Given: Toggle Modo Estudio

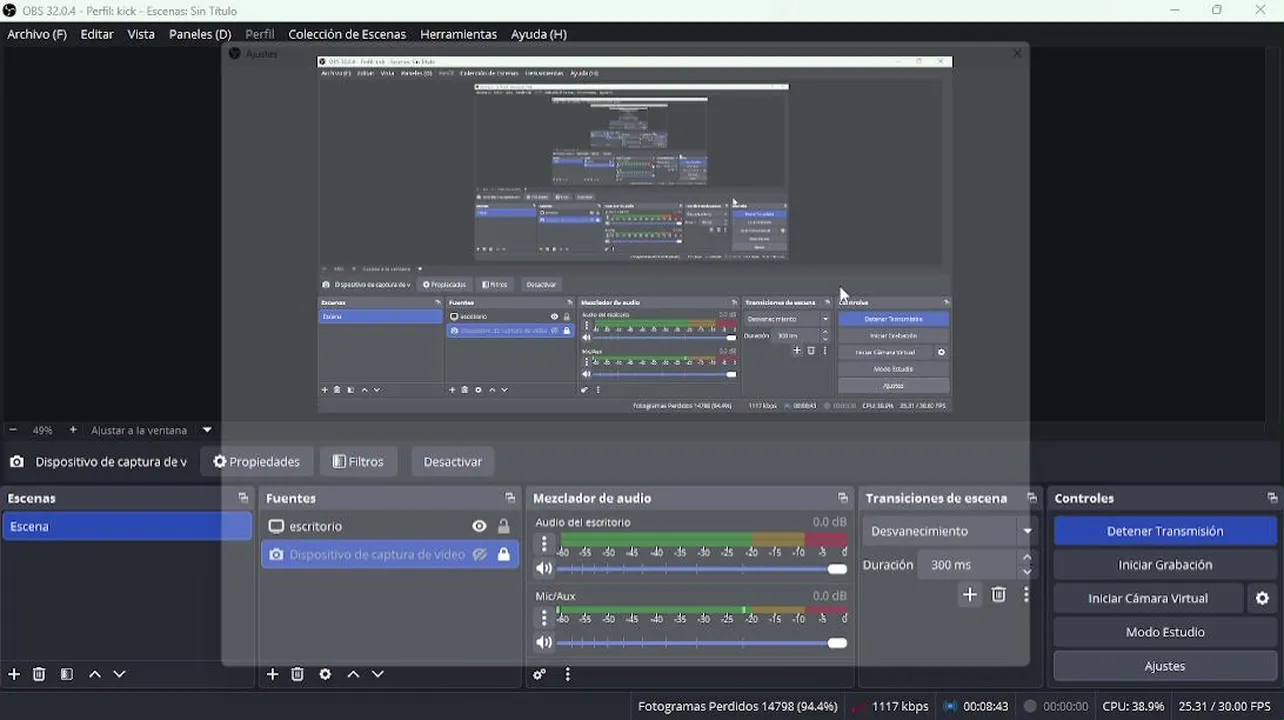Looking at the screenshot, I should 1165,632.
